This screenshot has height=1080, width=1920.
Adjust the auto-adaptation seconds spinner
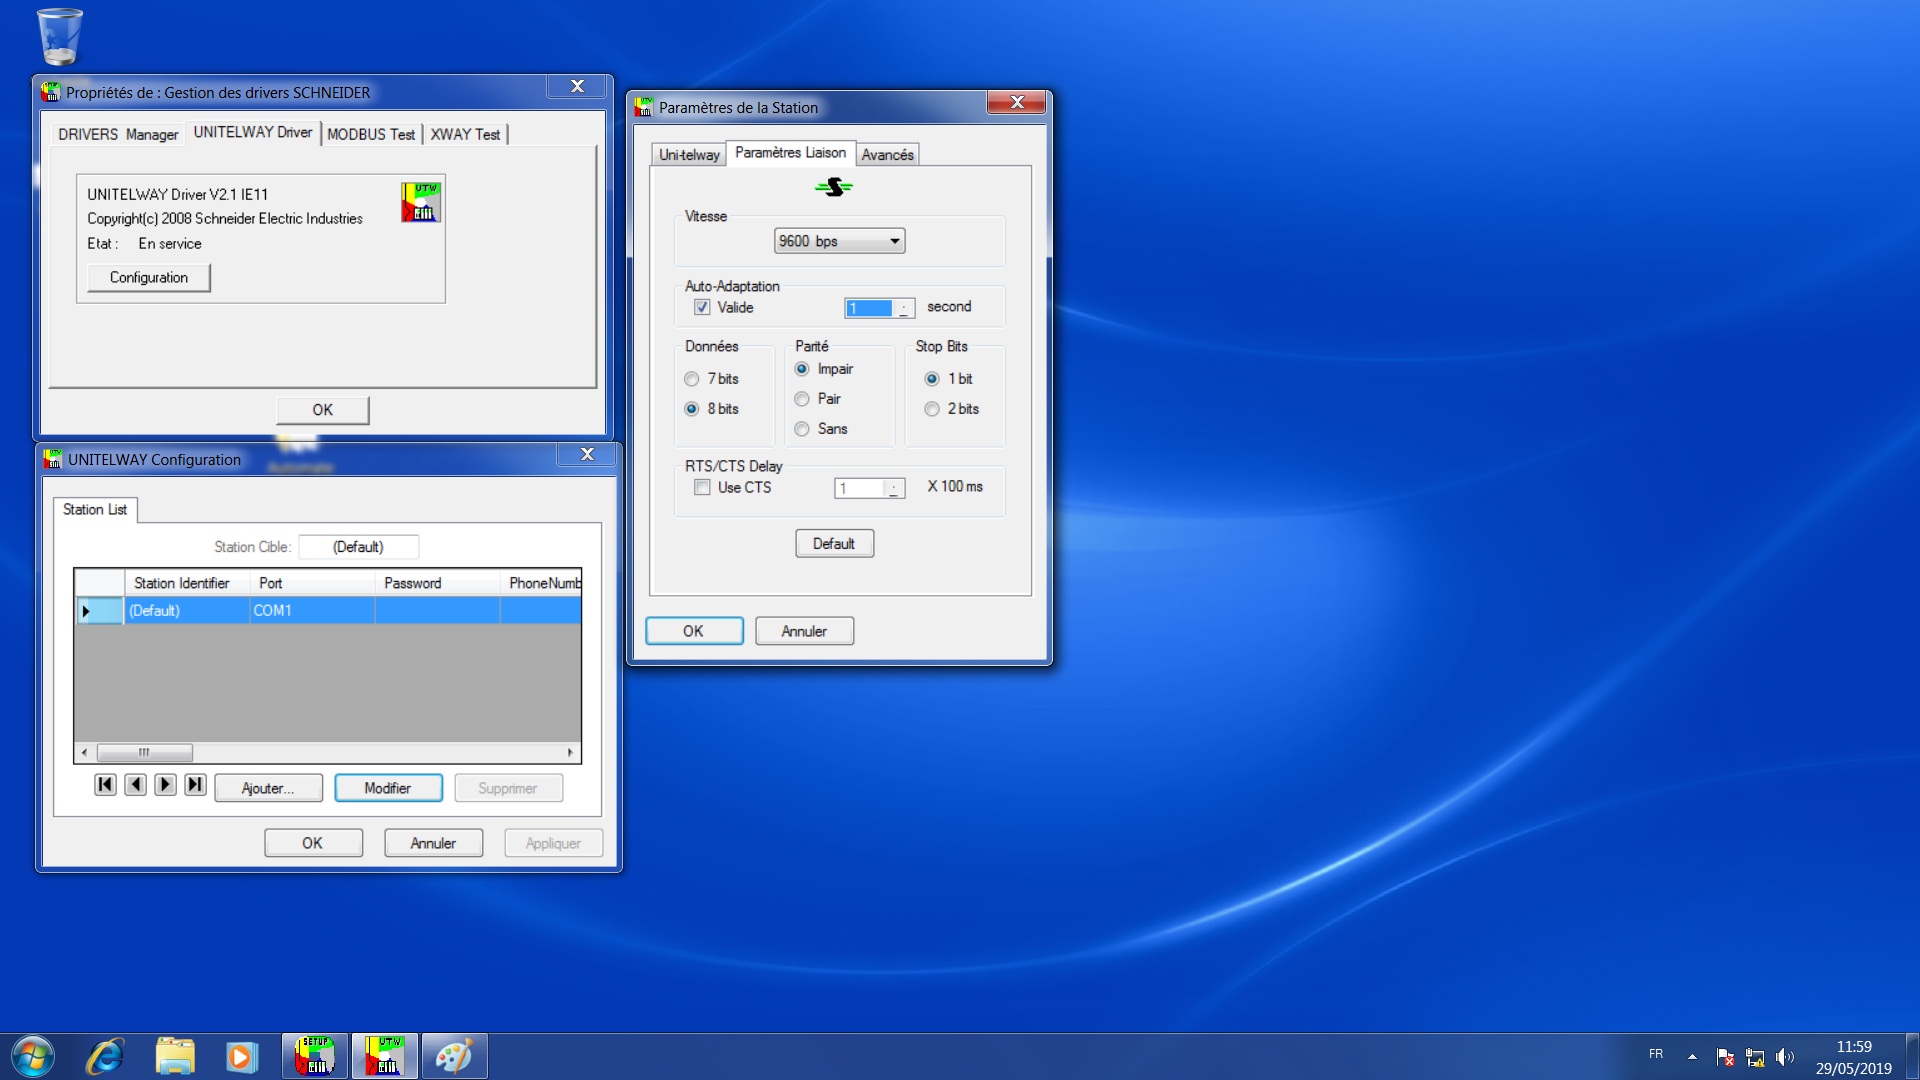pos(903,308)
